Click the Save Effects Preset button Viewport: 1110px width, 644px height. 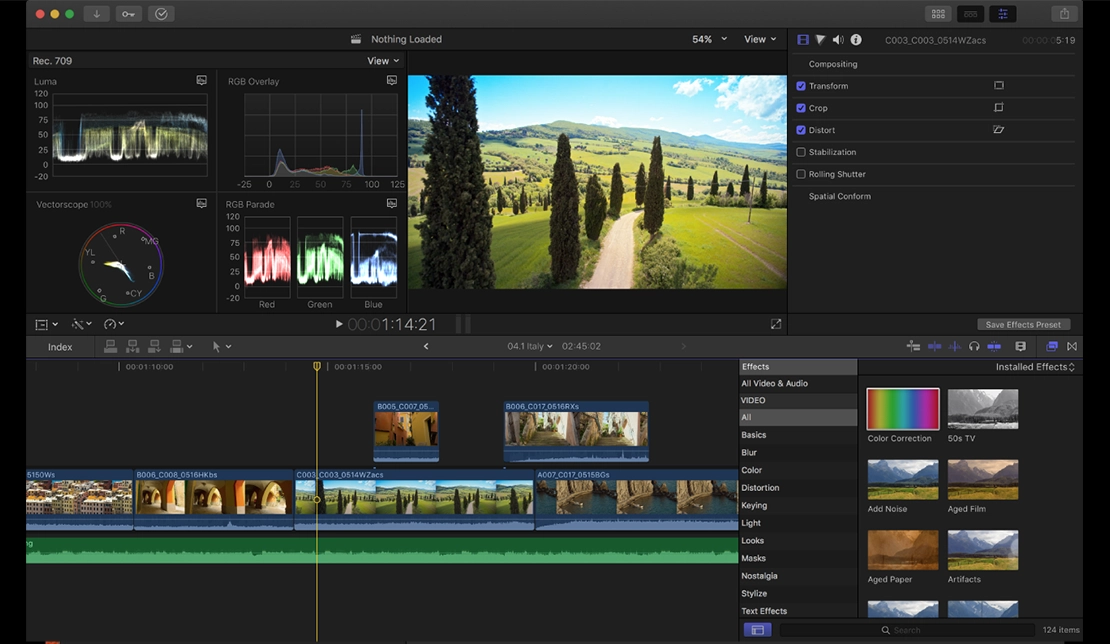1023,325
